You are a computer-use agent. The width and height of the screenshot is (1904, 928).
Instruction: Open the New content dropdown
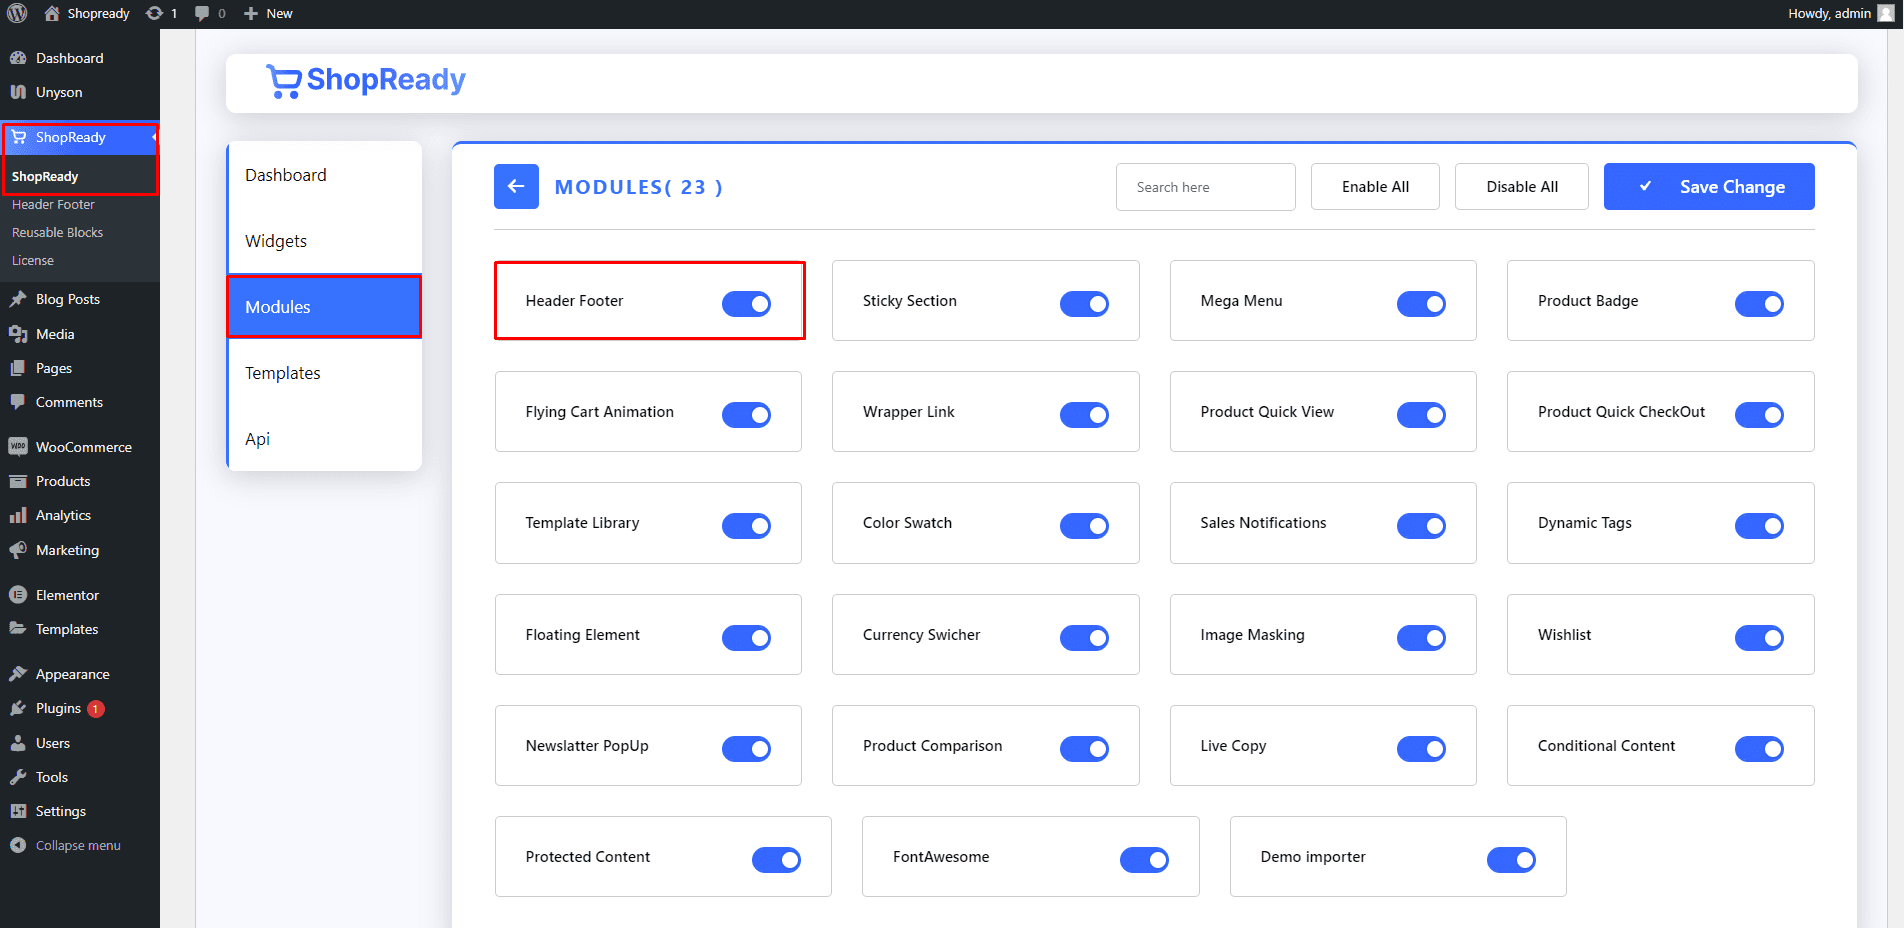(x=269, y=13)
